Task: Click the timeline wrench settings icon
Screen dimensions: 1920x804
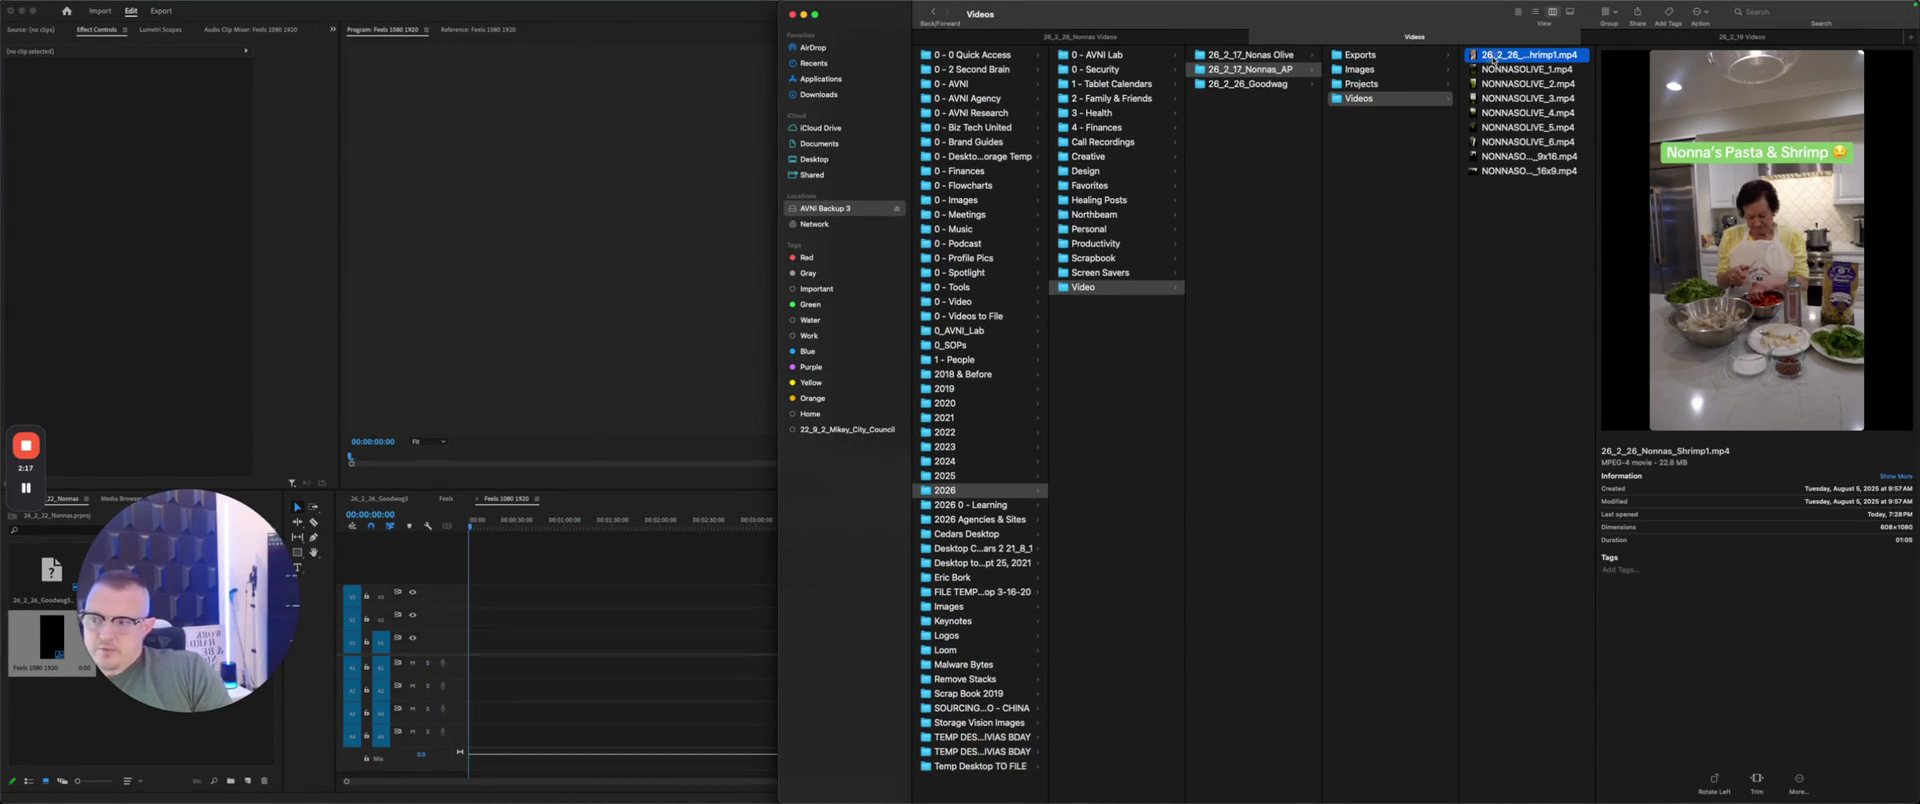Action: pyautogui.click(x=428, y=526)
